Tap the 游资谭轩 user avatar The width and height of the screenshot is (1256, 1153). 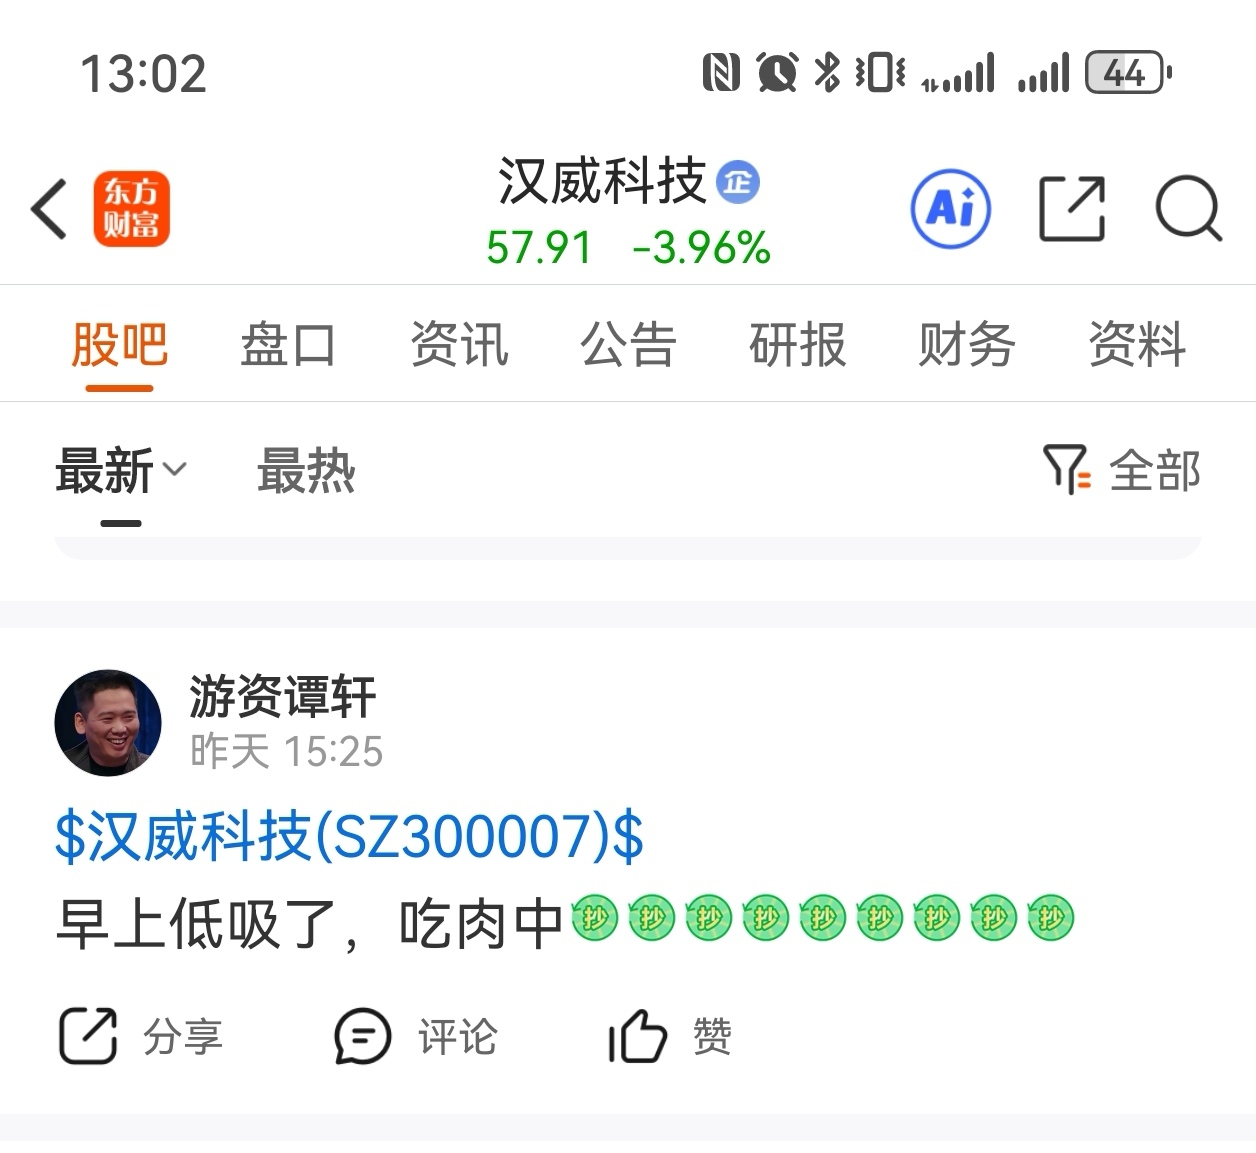click(x=108, y=723)
